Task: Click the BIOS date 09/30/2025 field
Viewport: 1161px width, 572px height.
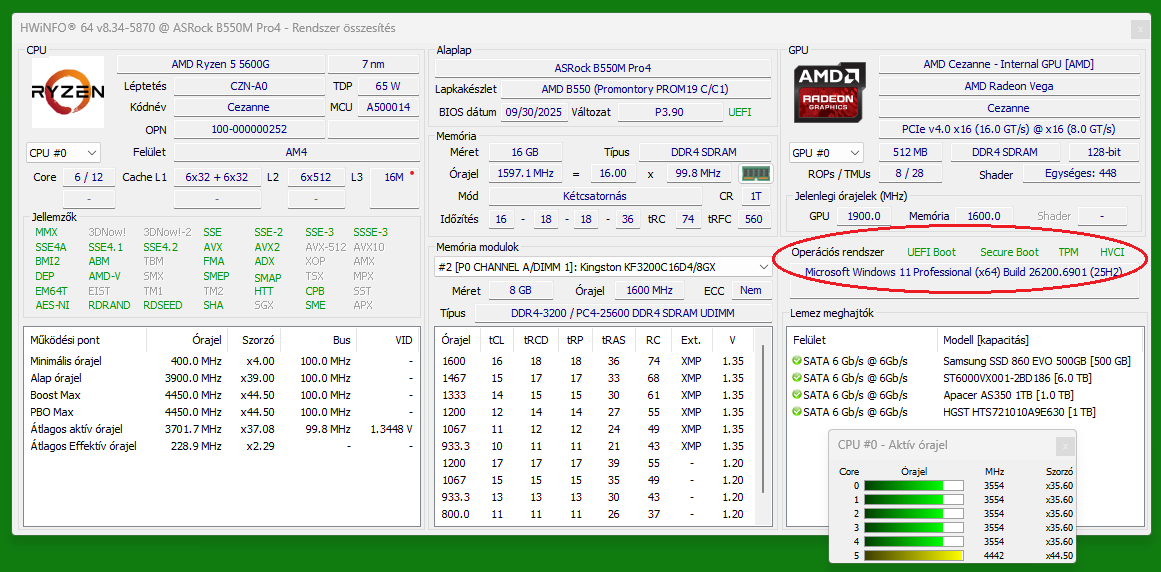Action: click(x=535, y=112)
